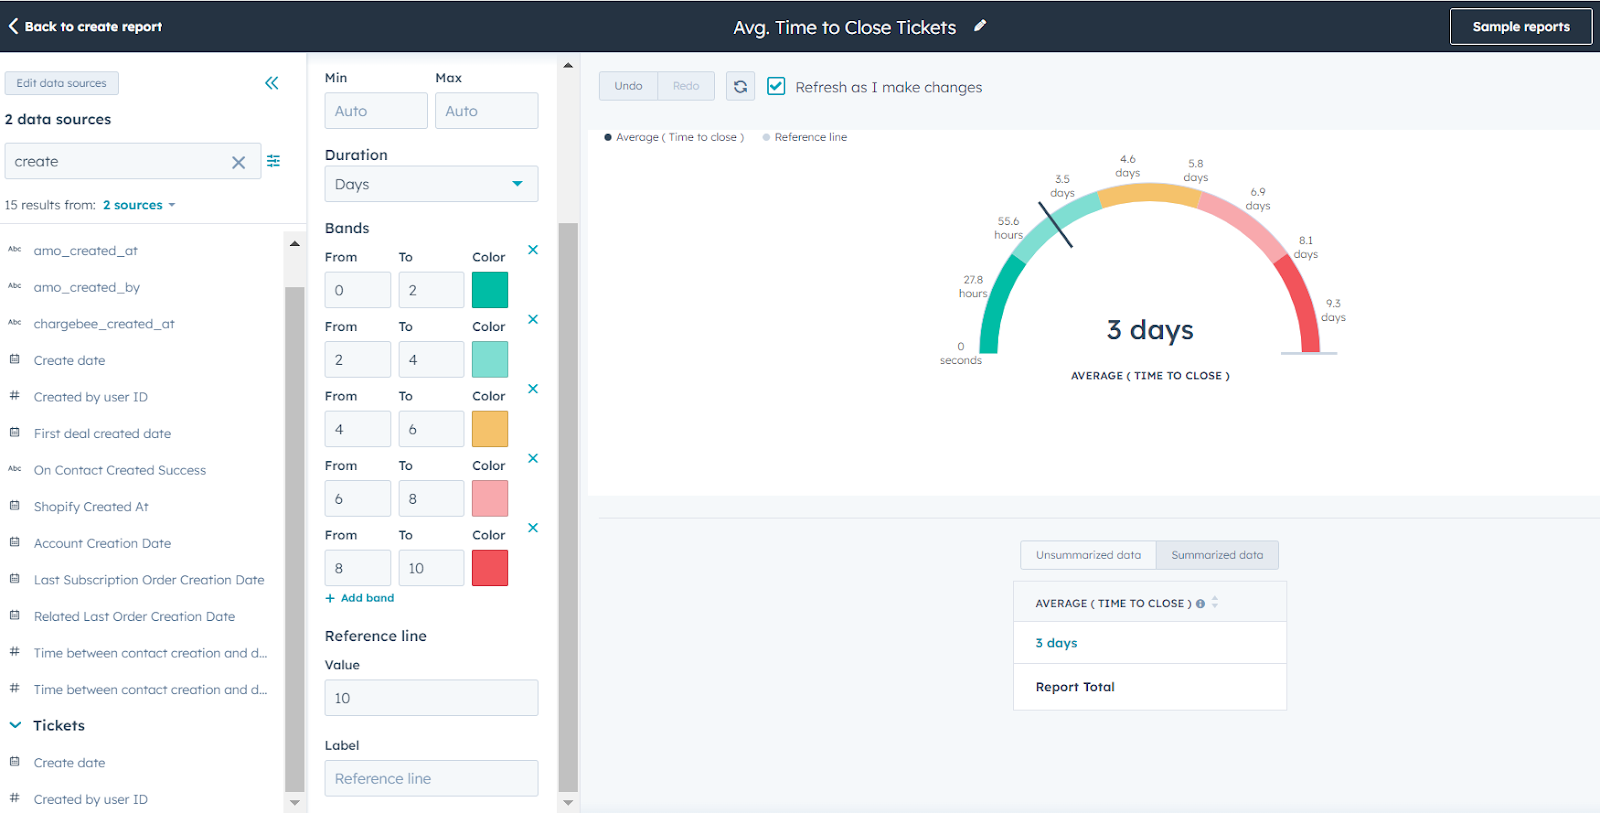The image size is (1600, 813).
Task: Click the Reference line Value field
Action: [431, 698]
